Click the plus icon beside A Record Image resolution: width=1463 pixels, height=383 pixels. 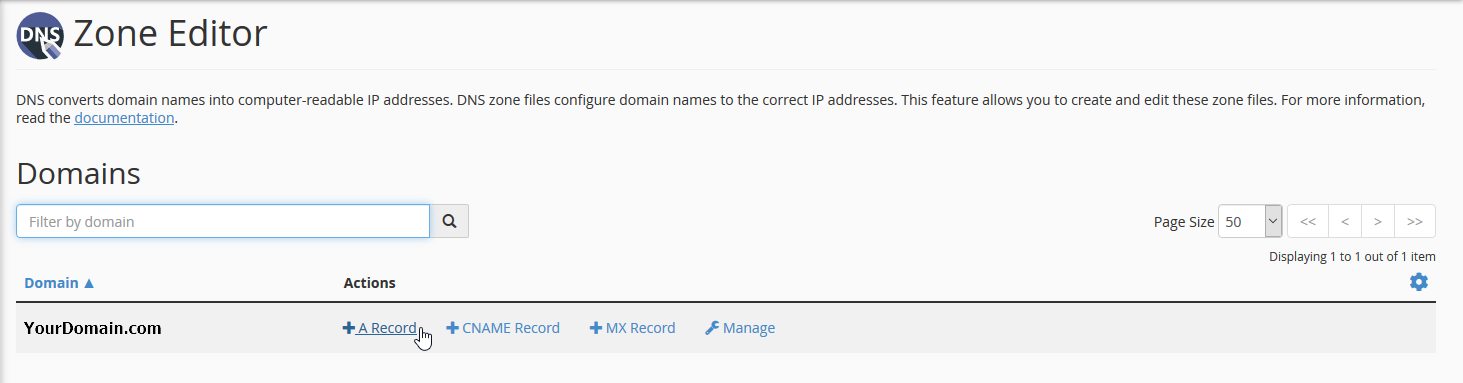349,328
